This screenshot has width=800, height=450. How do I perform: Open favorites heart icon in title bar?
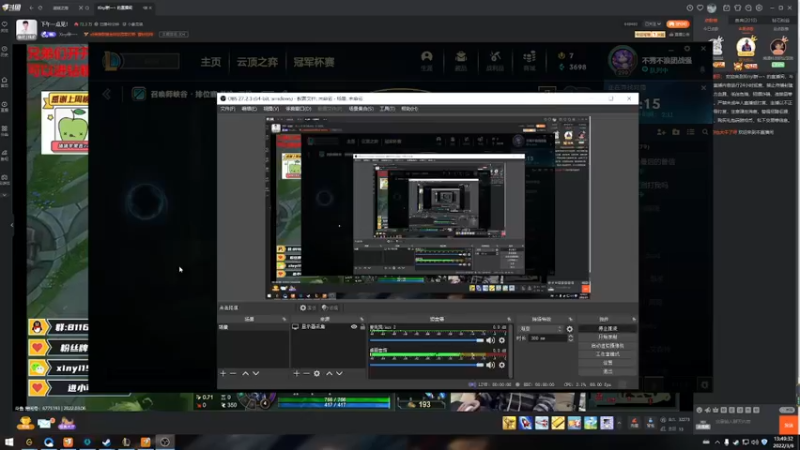pyautogui.click(x=700, y=8)
